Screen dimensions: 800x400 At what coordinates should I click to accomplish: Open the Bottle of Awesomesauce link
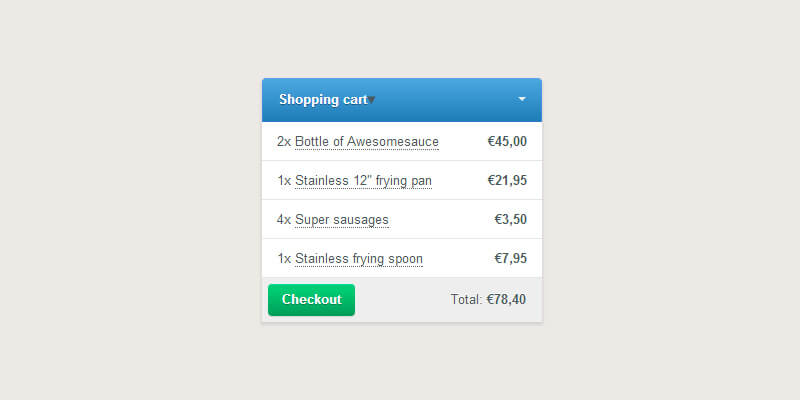pos(367,142)
